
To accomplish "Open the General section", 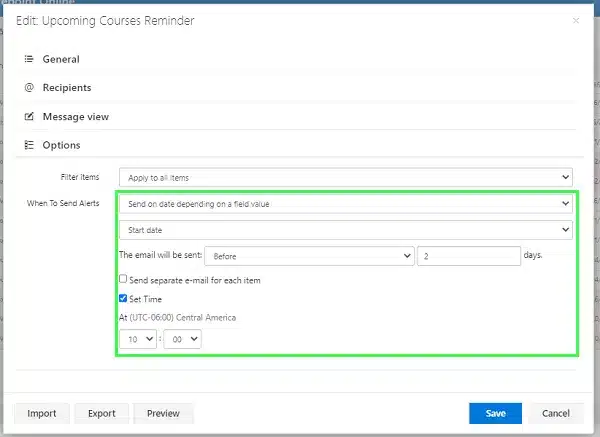I will coord(61,59).
